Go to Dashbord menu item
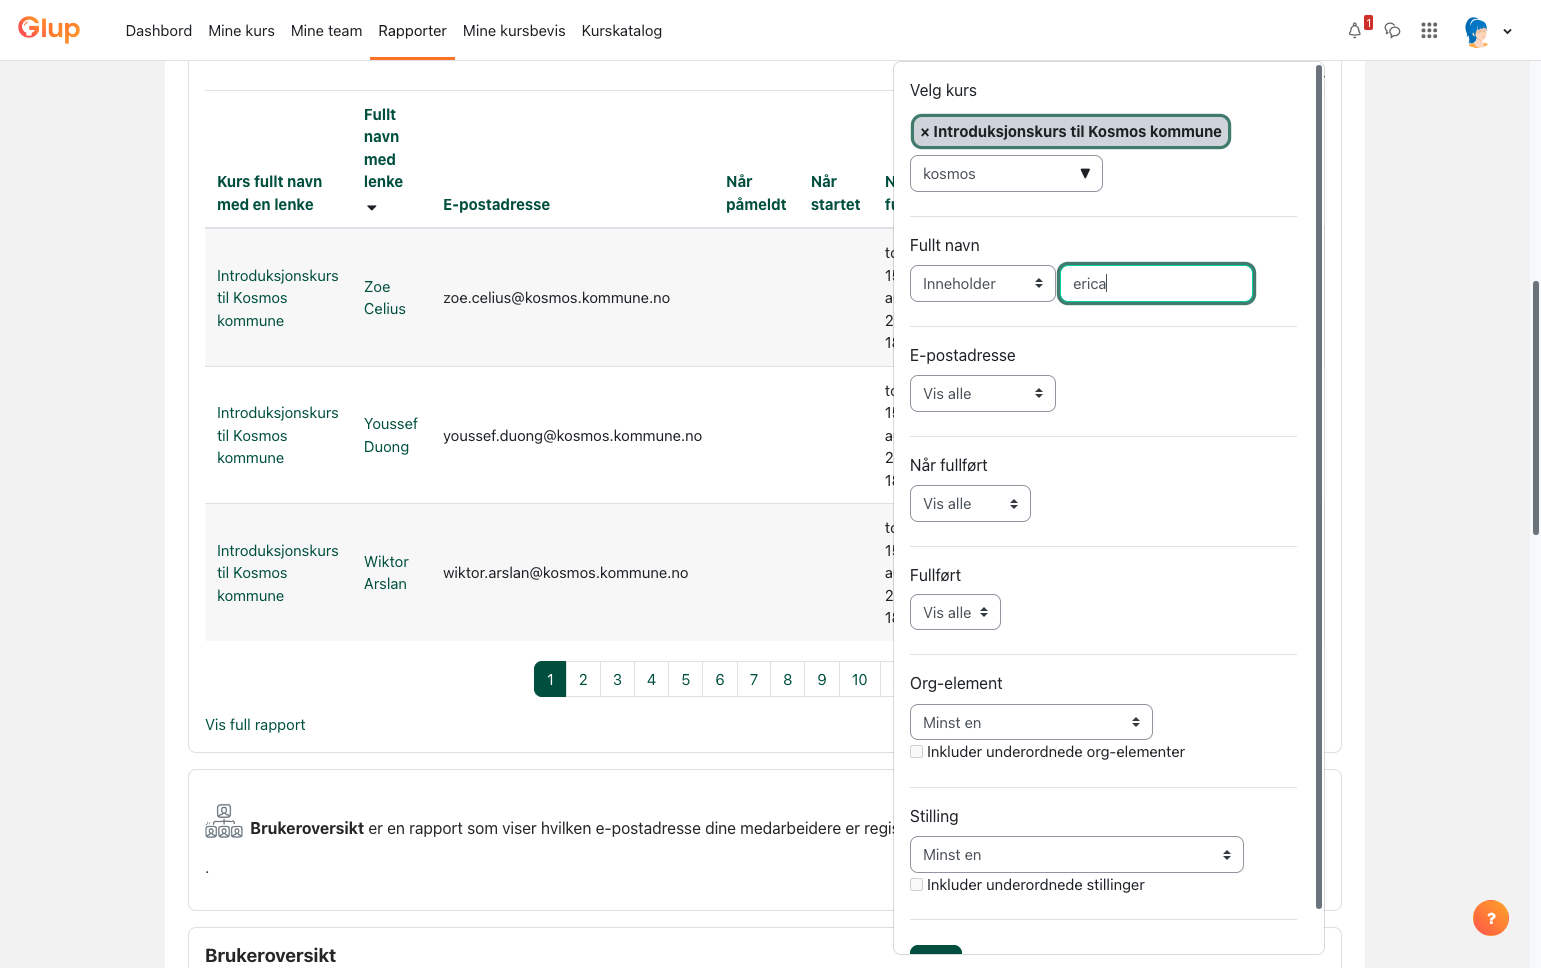The image size is (1541, 968). (x=159, y=31)
